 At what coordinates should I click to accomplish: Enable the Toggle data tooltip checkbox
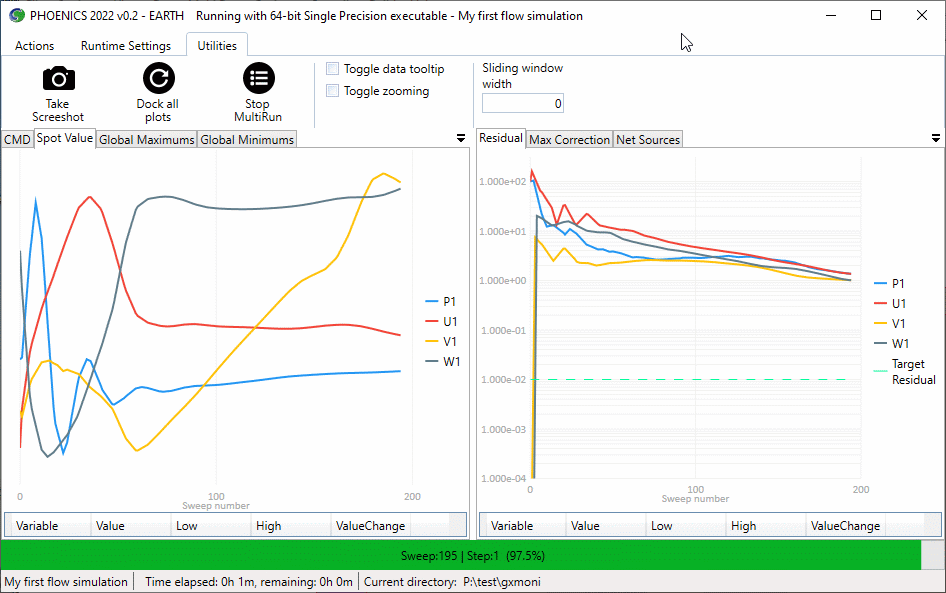[x=333, y=69]
